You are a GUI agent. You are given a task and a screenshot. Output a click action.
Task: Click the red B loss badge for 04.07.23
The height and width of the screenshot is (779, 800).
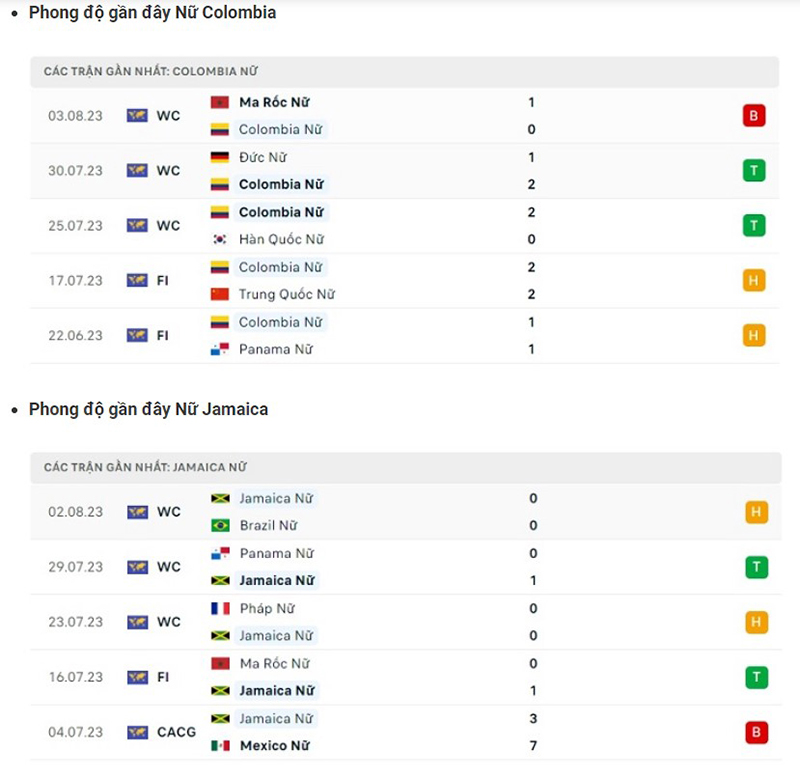pos(756,732)
